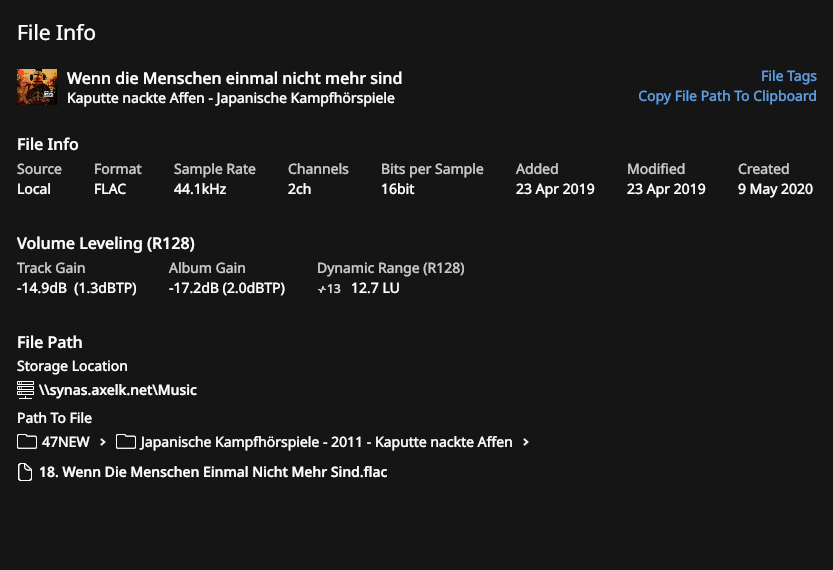The height and width of the screenshot is (570, 833).
Task: Click the Kaputte nackte Affen album subtitle
Action: 231,98
